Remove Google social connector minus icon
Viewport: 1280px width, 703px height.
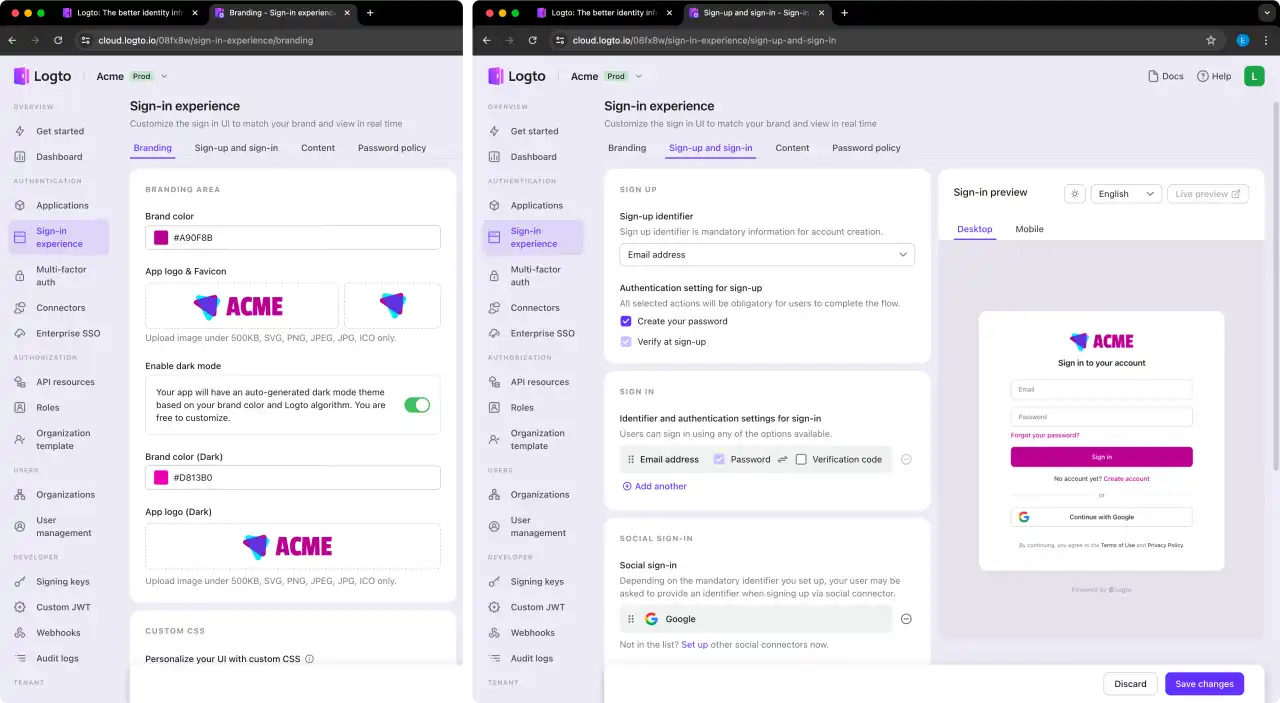pos(906,619)
